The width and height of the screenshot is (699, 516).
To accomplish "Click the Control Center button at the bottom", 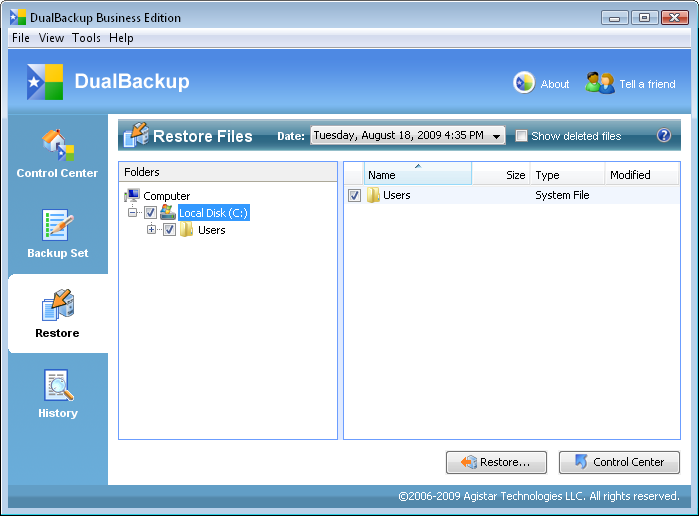I will [619, 462].
